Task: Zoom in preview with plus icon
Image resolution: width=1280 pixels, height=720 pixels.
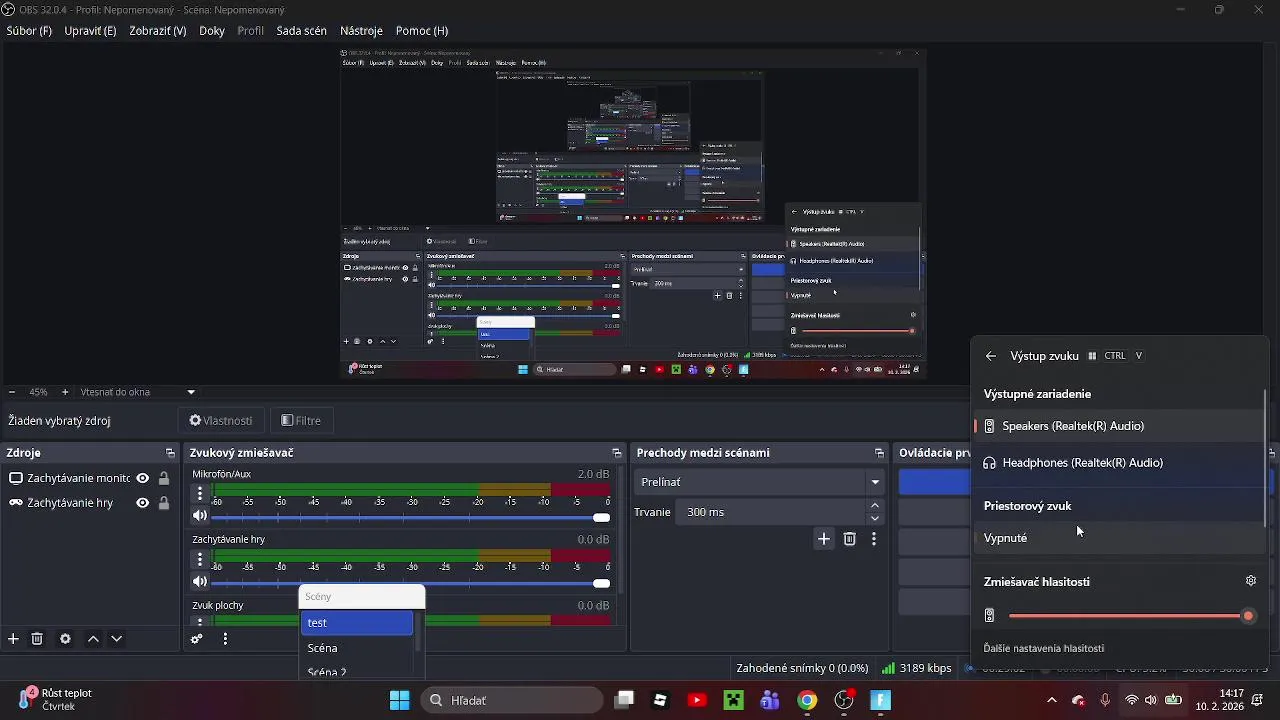Action: pos(65,392)
